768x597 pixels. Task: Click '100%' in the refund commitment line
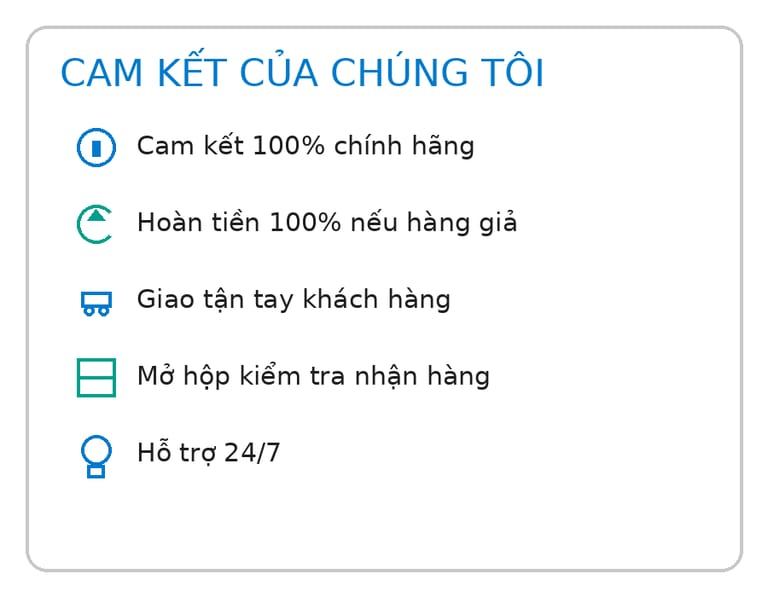tap(301, 222)
